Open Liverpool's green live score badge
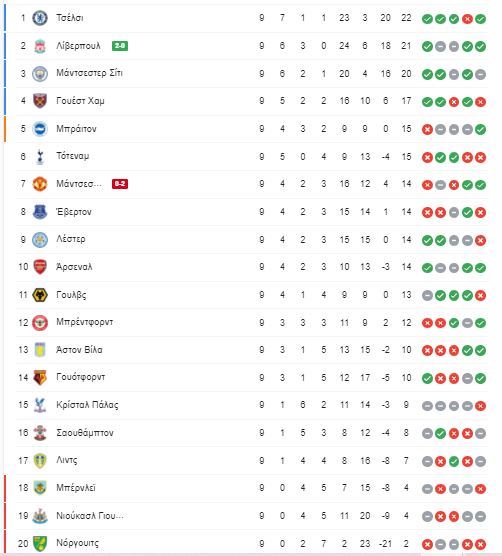The width and height of the screenshot is (502, 556). tap(120, 46)
